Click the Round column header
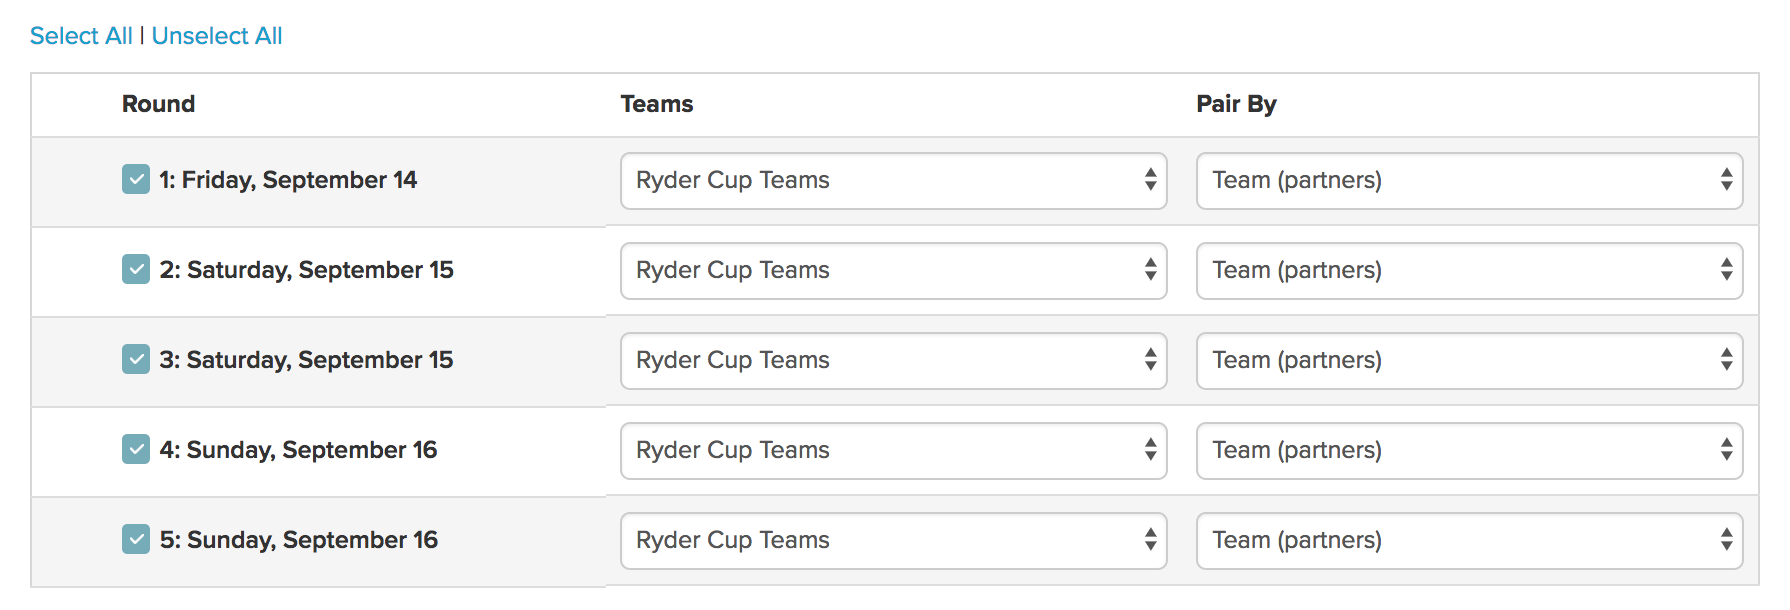1790x610 pixels. click(x=158, y=104)
